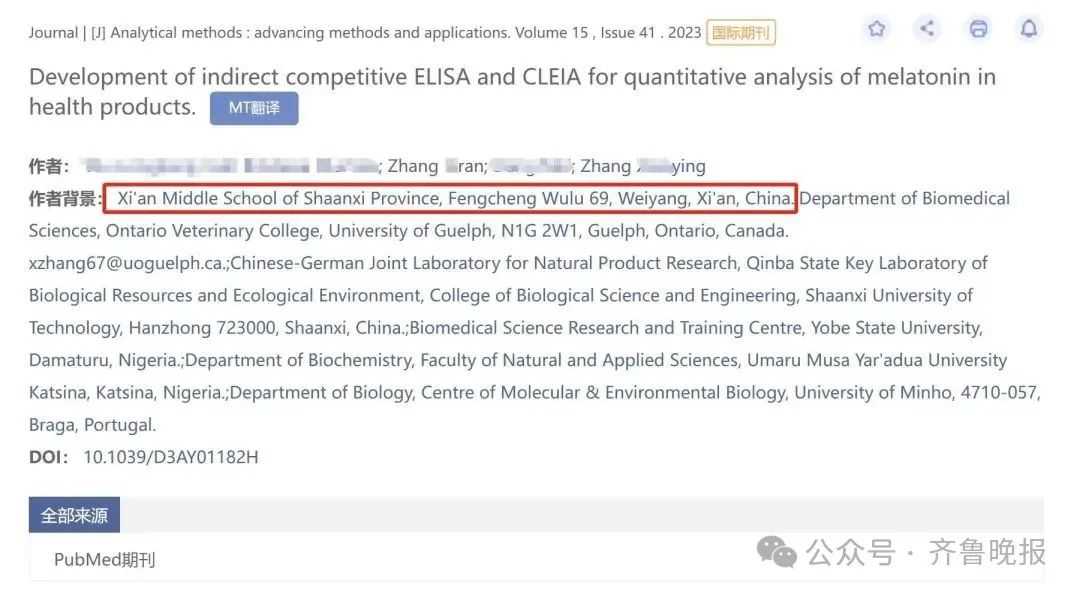Open the 全部来源 tab
Viewport: 1080px width, 595px height.
(x=74, y=515)
